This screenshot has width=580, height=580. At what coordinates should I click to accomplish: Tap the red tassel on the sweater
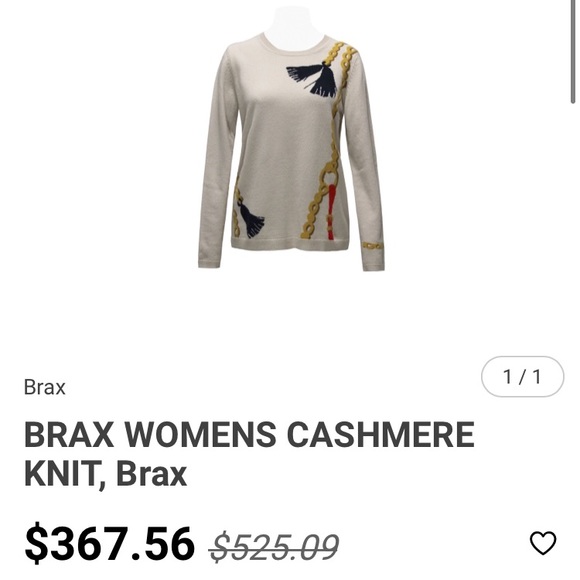(x=331, y=211)
